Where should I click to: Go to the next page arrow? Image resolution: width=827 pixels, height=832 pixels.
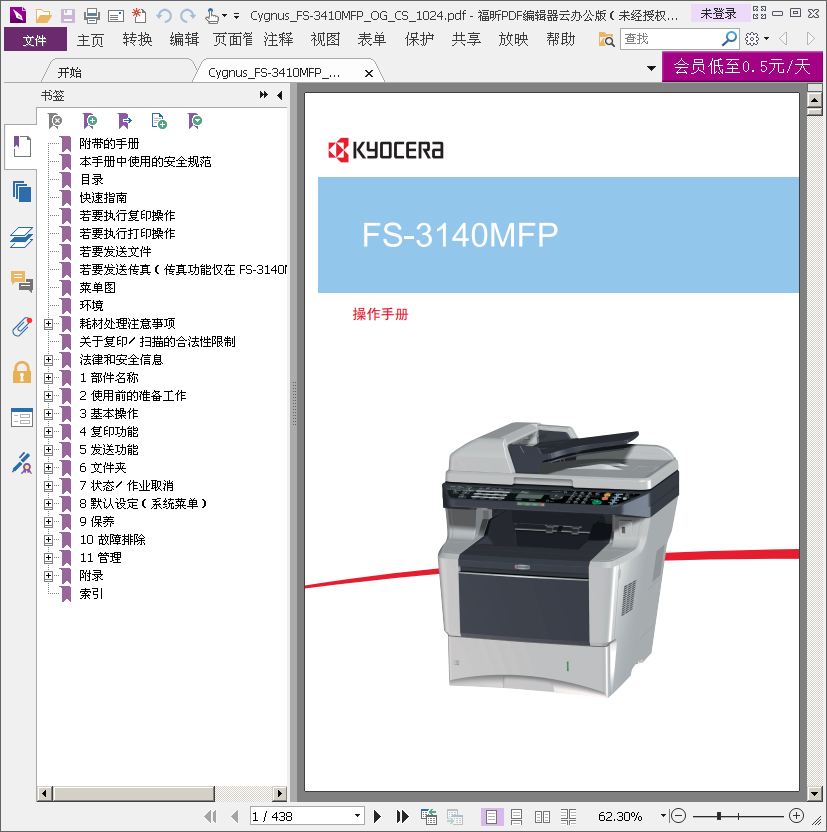tap(377, 816)
